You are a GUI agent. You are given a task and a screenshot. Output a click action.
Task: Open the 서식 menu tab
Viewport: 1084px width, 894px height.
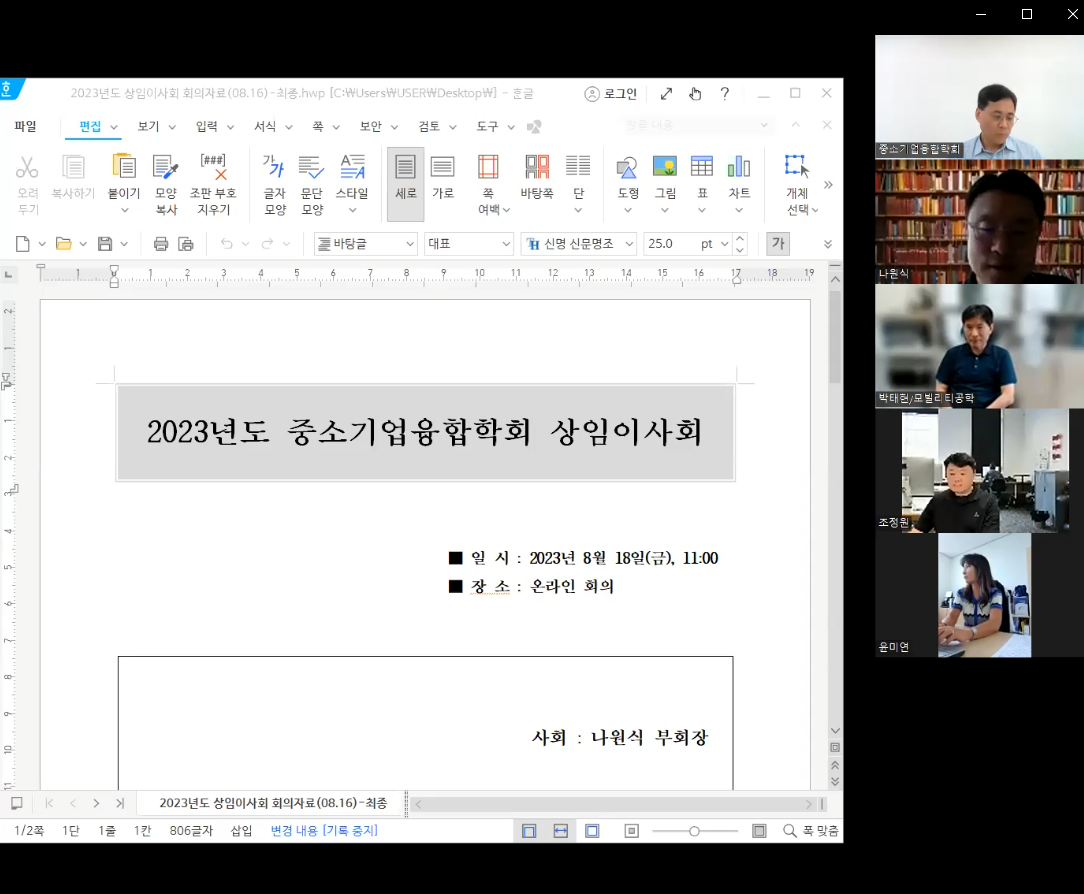click(x=265, y=126)
